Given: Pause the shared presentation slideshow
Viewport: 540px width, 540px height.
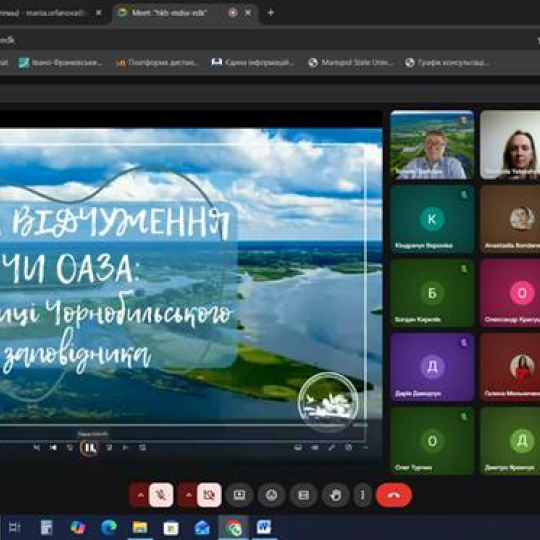Looking at the screenshot, I should pyautogui.click(x=89, y=447).
